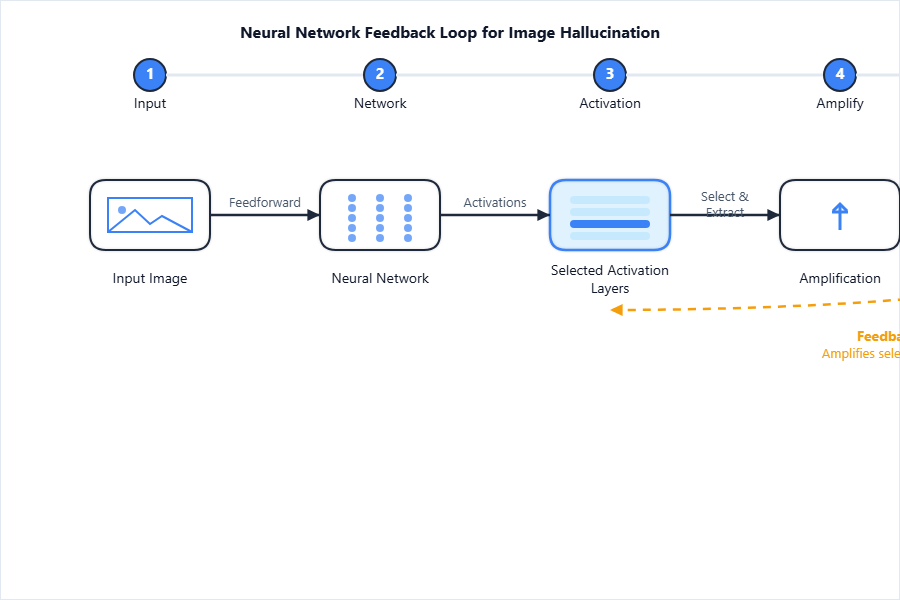
Task: Select the Input Image picture icon box
Action: 150,215
